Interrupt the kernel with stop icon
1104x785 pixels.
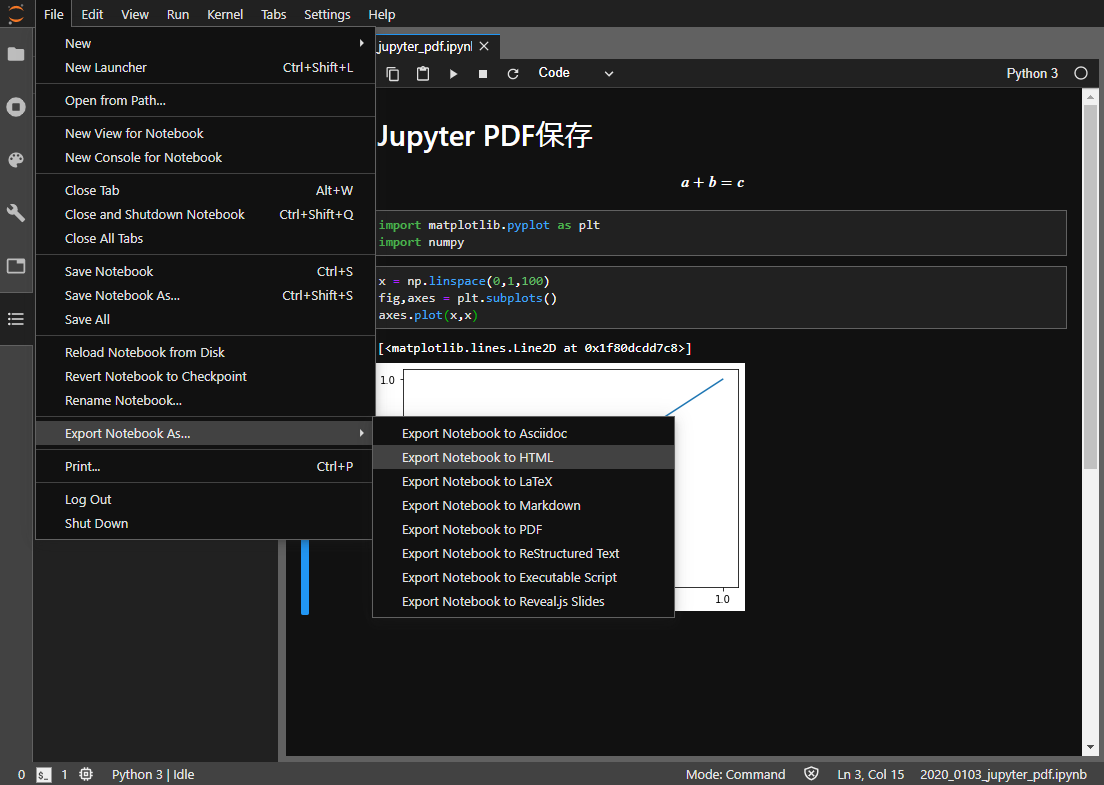tap(483, 74)
